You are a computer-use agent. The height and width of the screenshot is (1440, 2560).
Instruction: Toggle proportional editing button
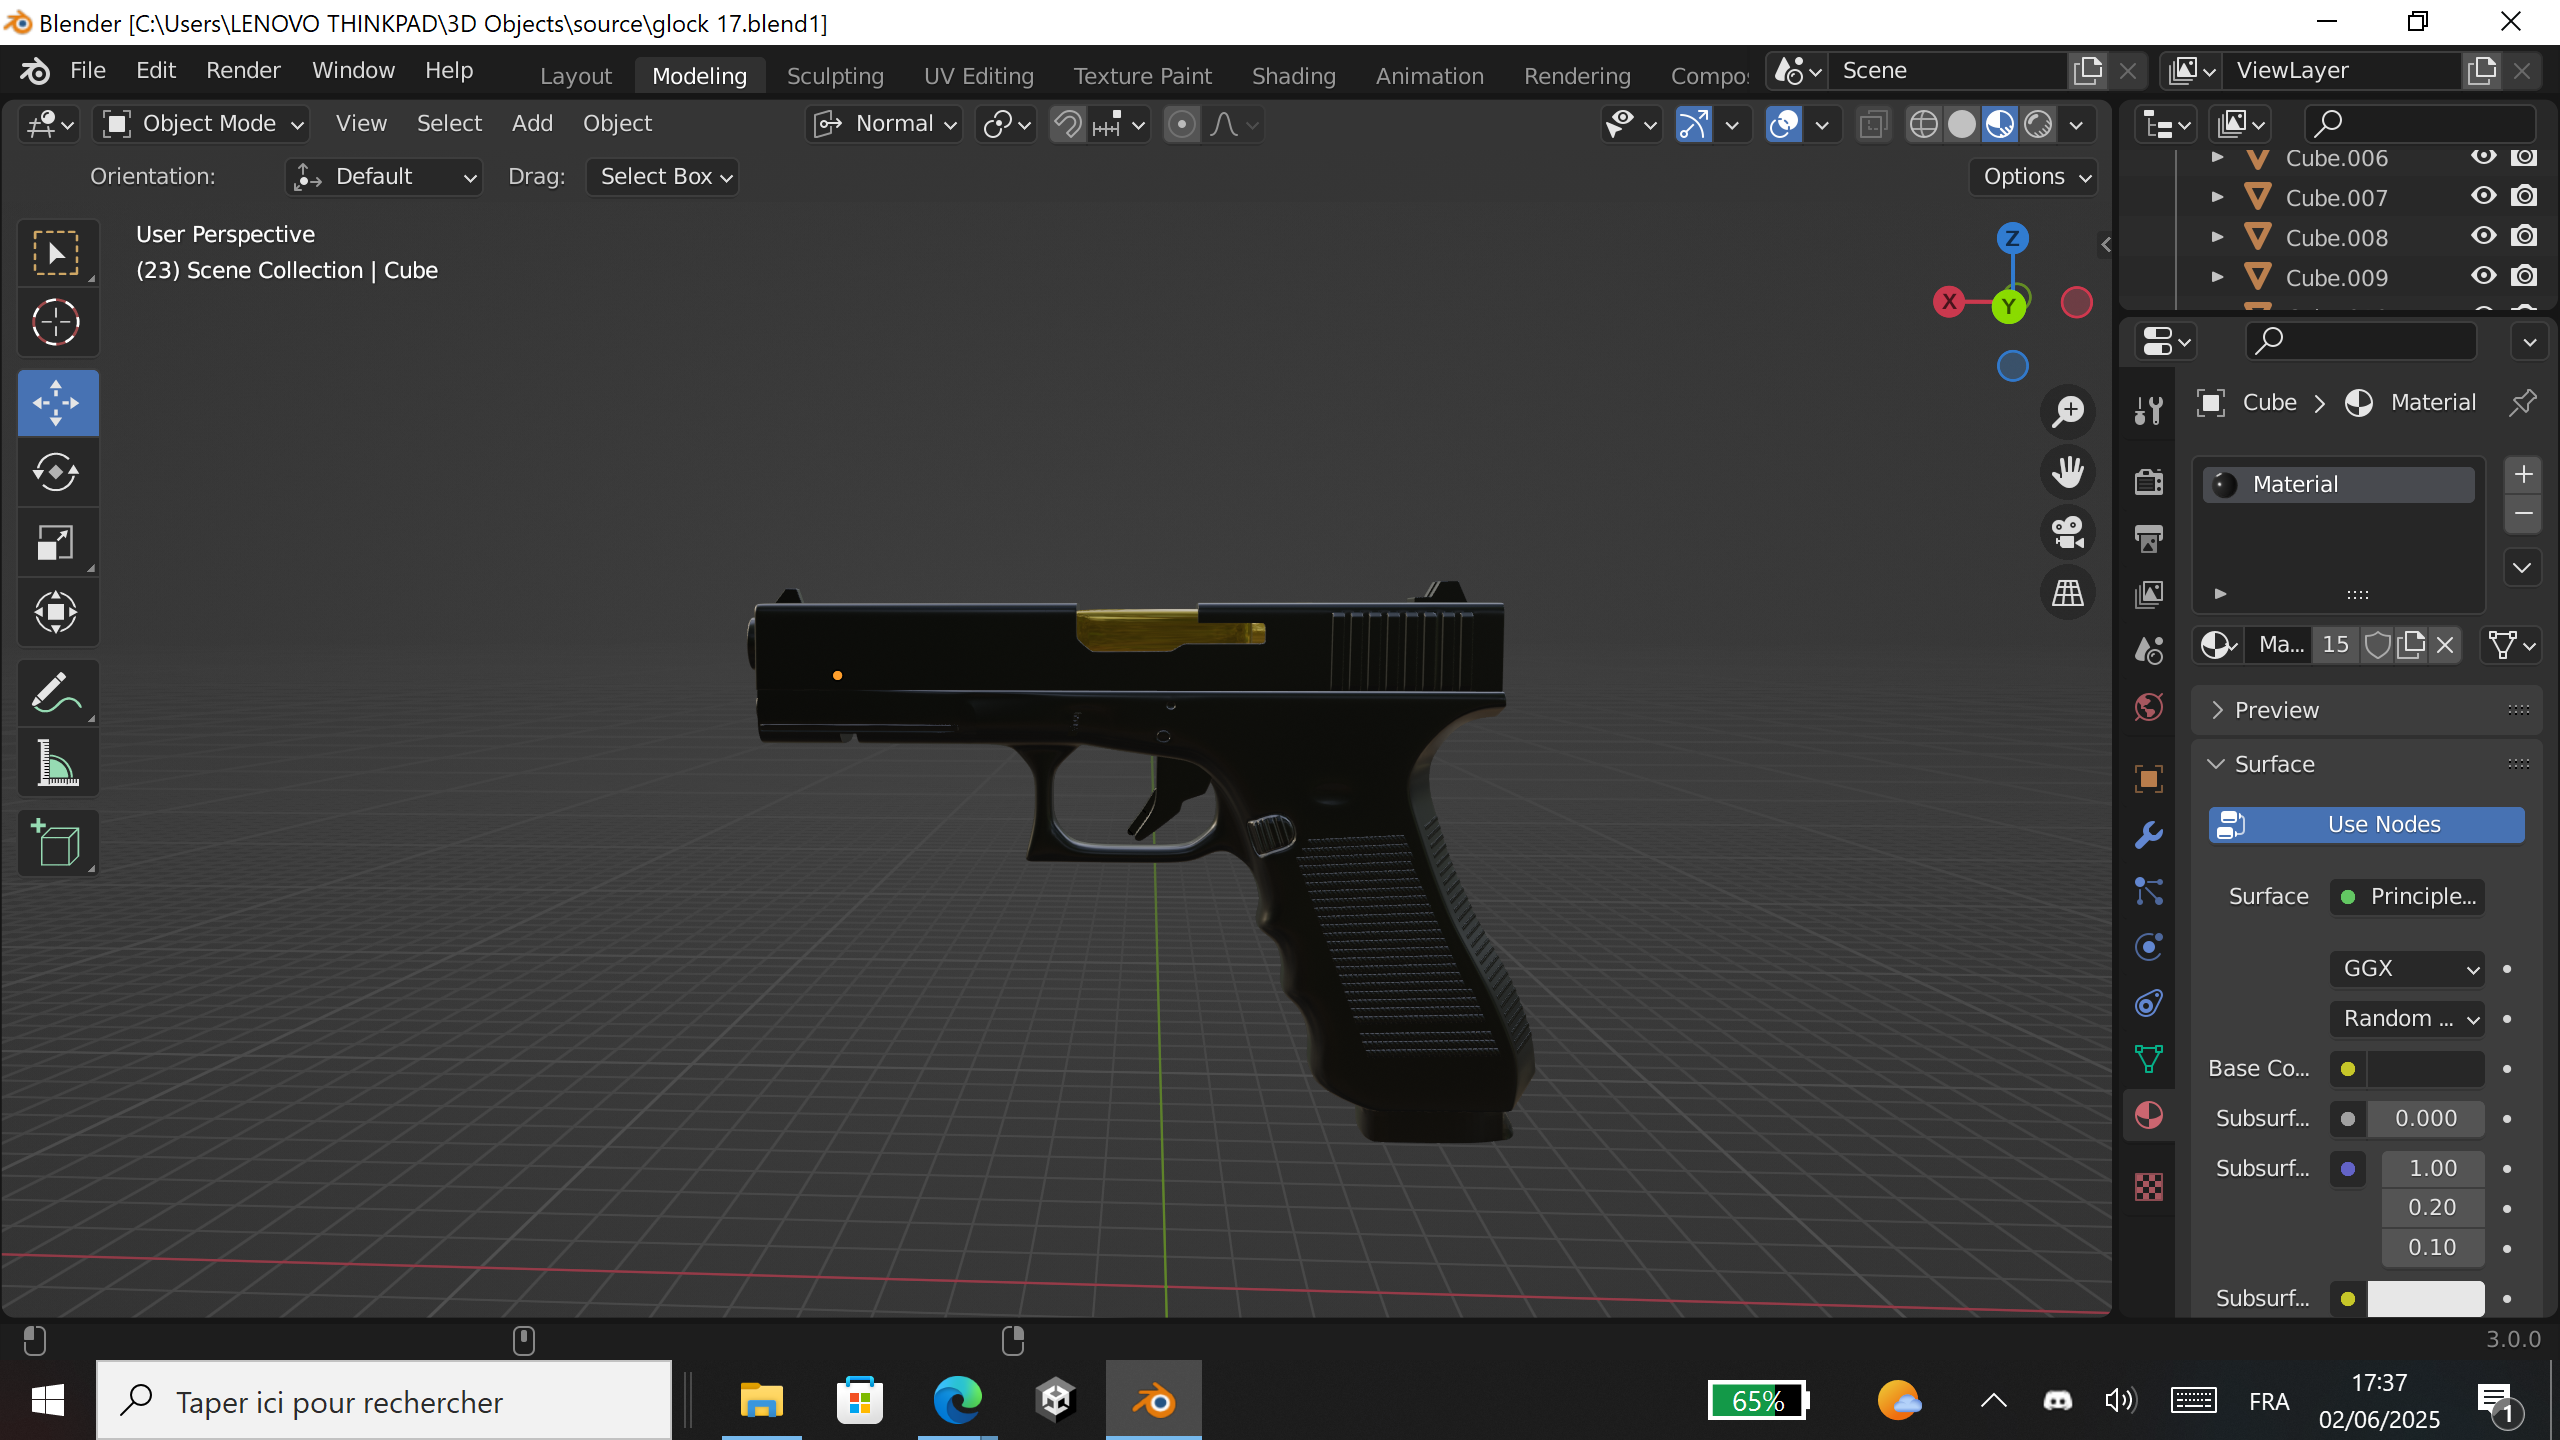click(x=1181, y=124)
